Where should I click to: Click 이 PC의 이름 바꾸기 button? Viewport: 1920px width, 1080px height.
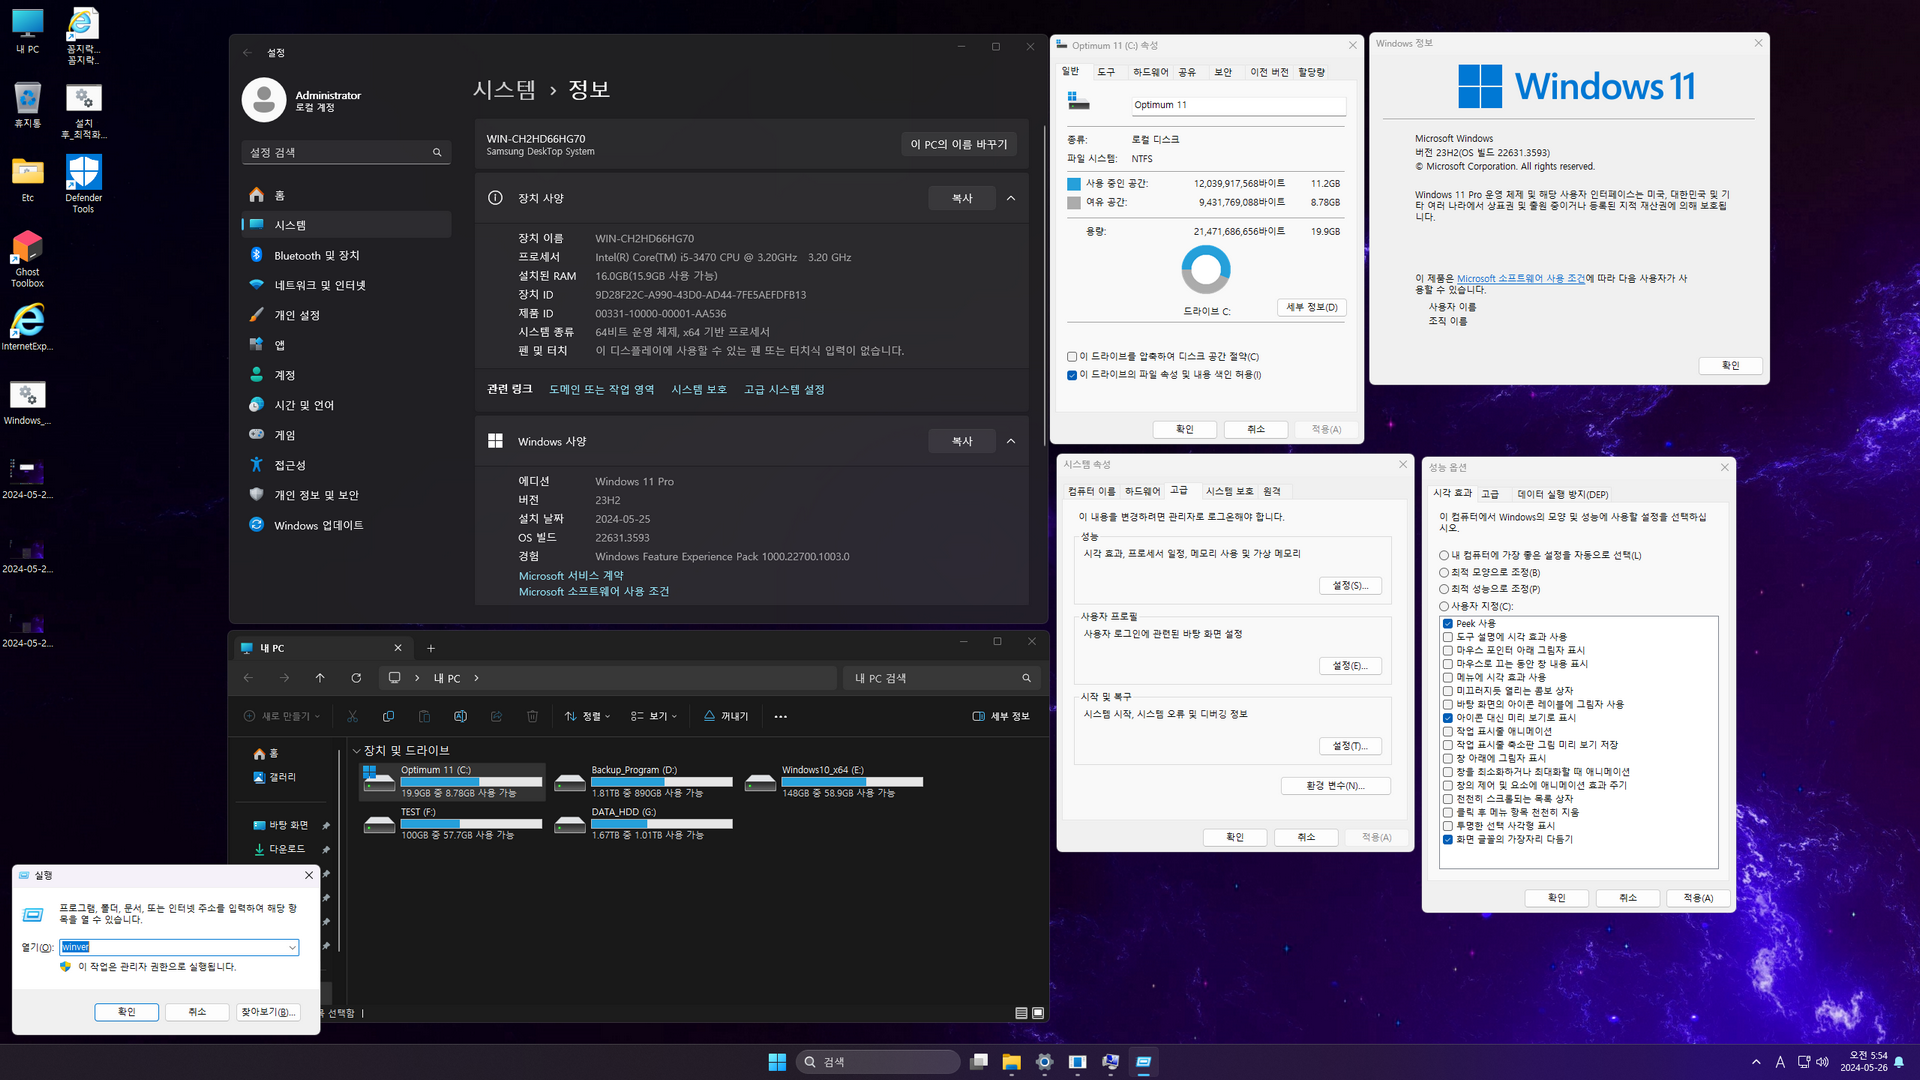[x=958, y=144]
